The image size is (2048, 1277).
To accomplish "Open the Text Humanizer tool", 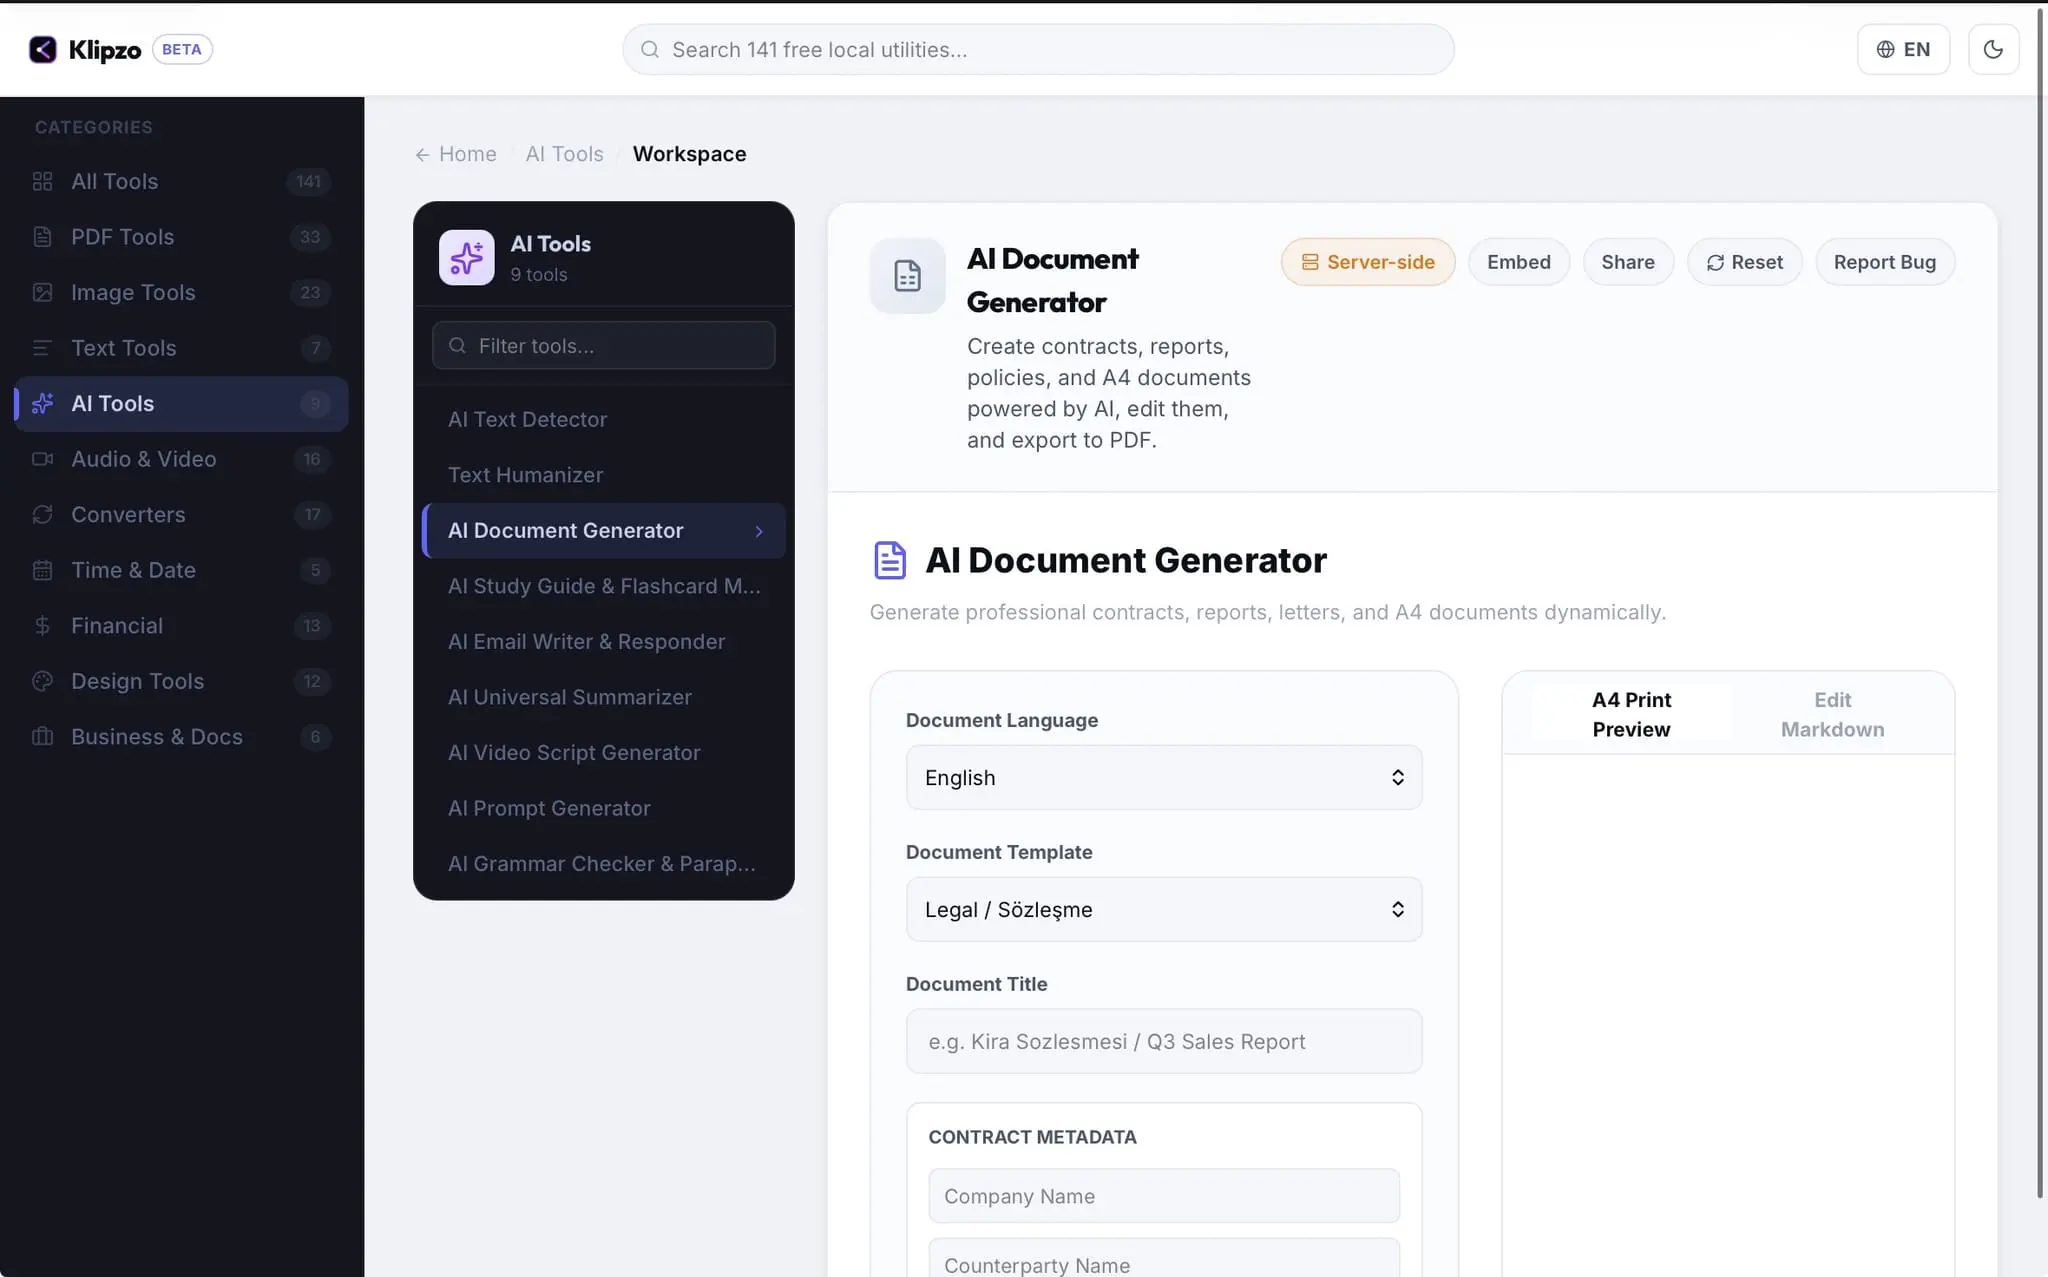I will 604,475.
